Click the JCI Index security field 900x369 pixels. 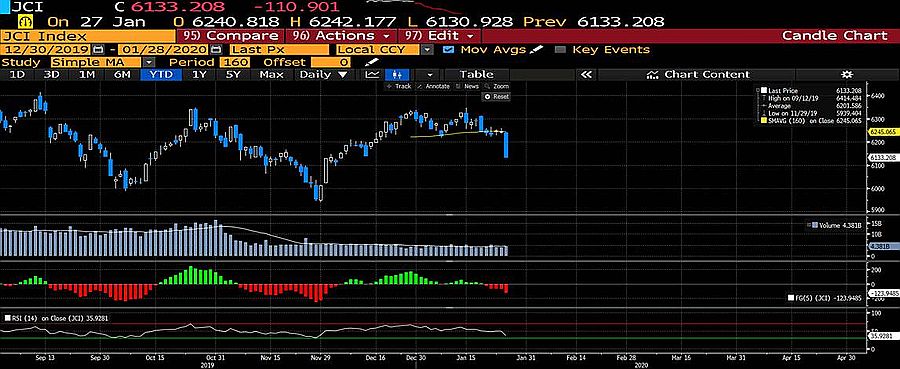click(87, 35)
